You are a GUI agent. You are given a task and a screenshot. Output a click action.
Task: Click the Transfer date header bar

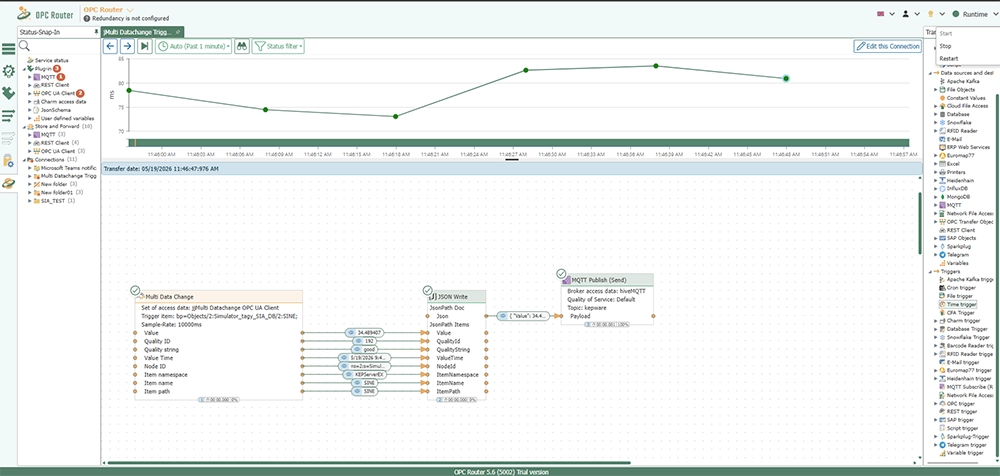point(511,169)
